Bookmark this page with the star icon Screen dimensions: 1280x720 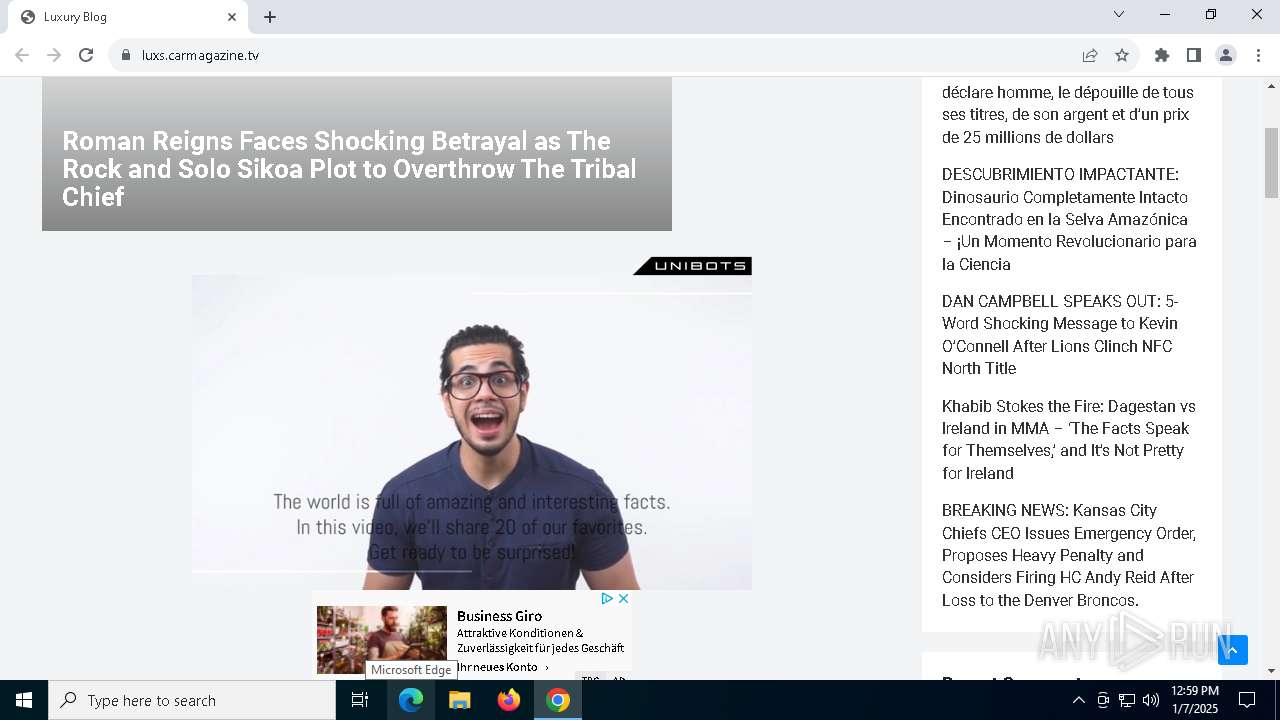pos(1122,55)
